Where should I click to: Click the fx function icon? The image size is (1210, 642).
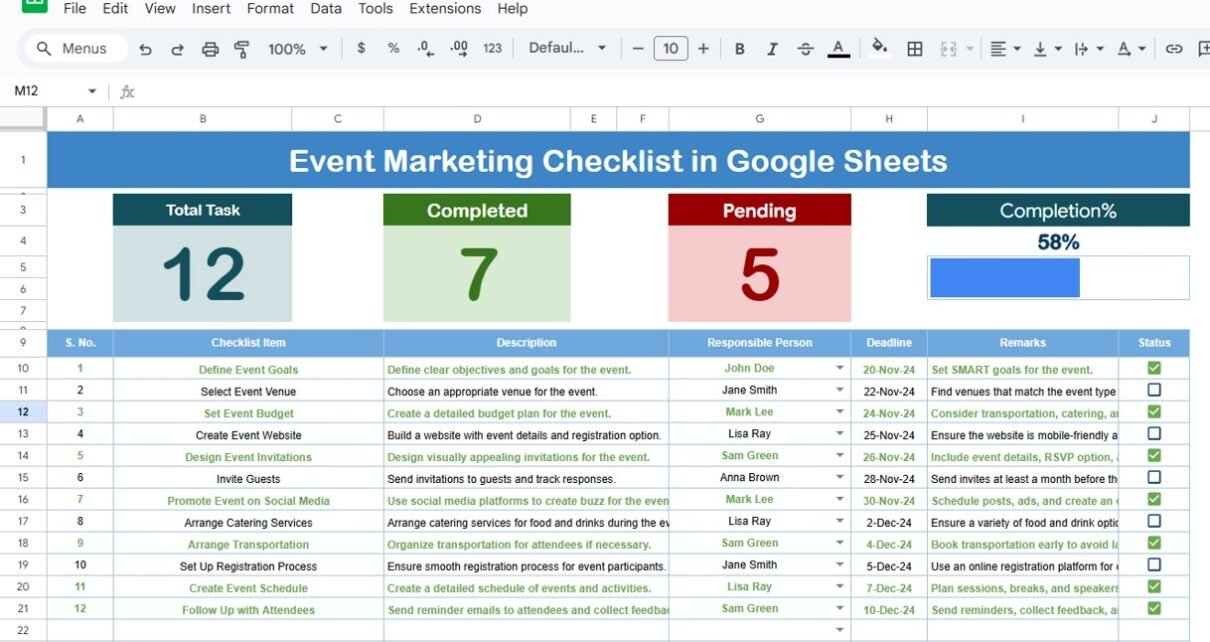pos(127,91)
